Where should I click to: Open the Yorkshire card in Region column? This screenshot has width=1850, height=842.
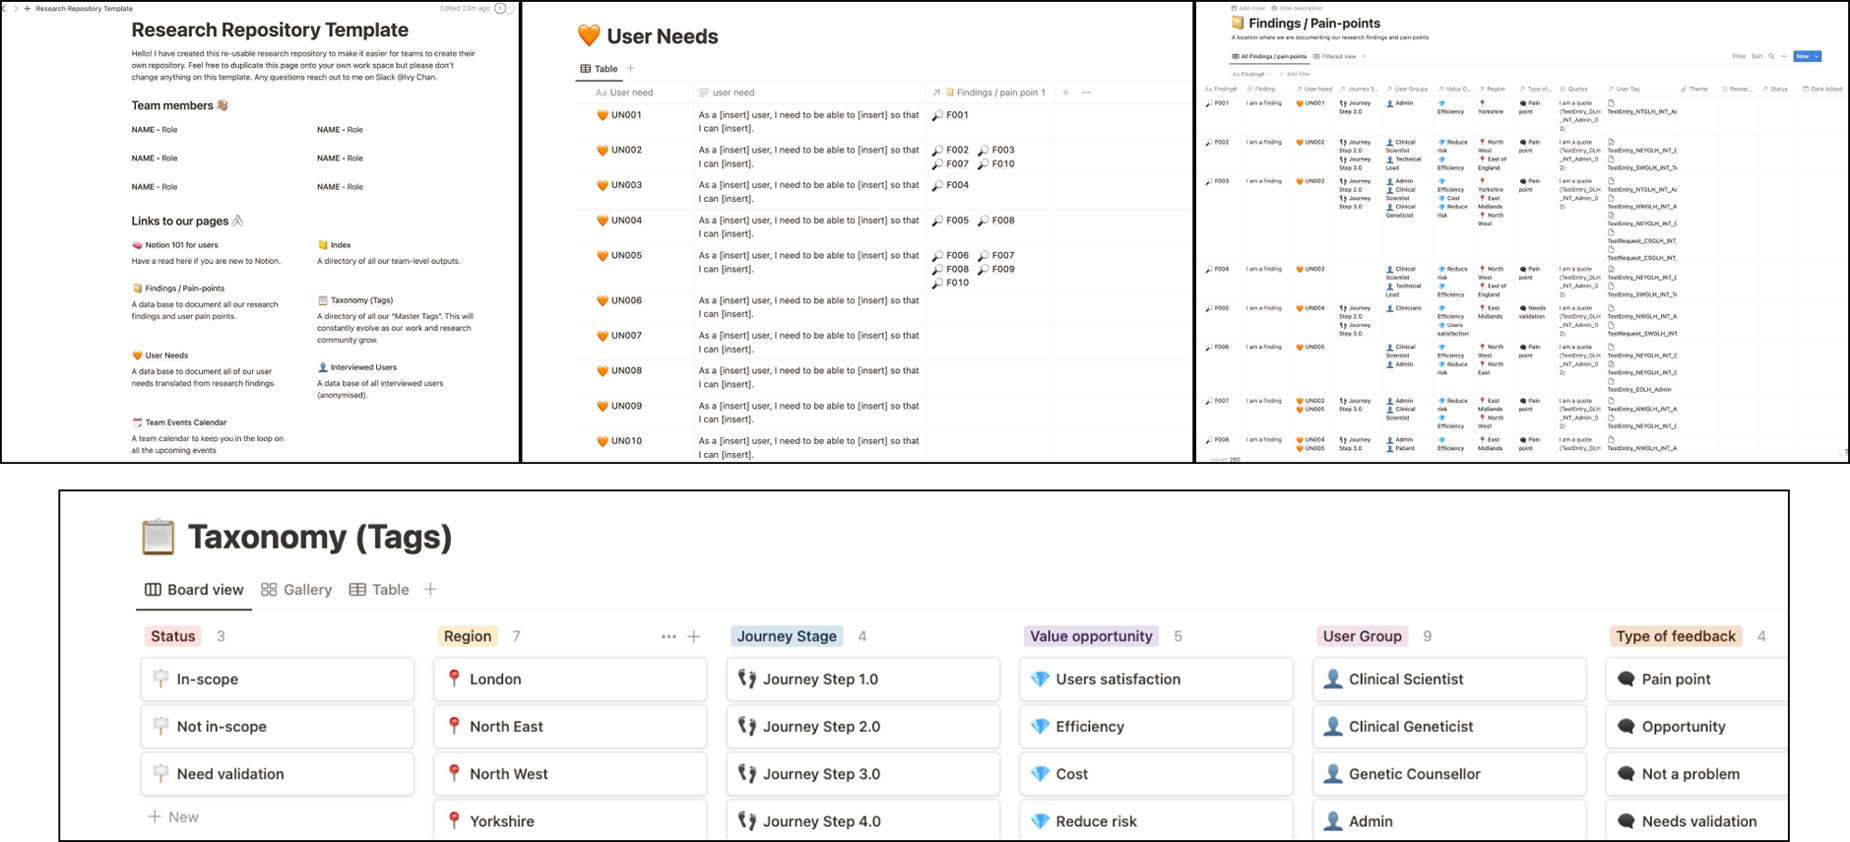pos(570,821)
